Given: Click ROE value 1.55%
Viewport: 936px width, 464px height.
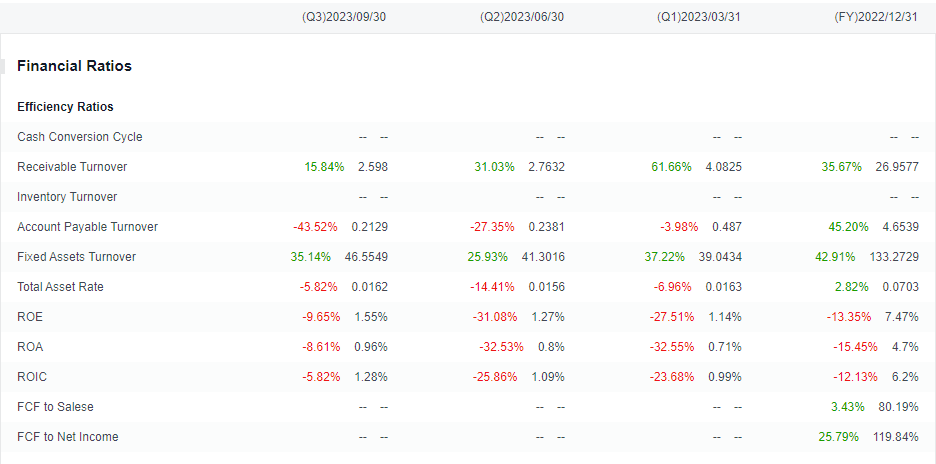Looking at the screenshot, I should (371, 317).
